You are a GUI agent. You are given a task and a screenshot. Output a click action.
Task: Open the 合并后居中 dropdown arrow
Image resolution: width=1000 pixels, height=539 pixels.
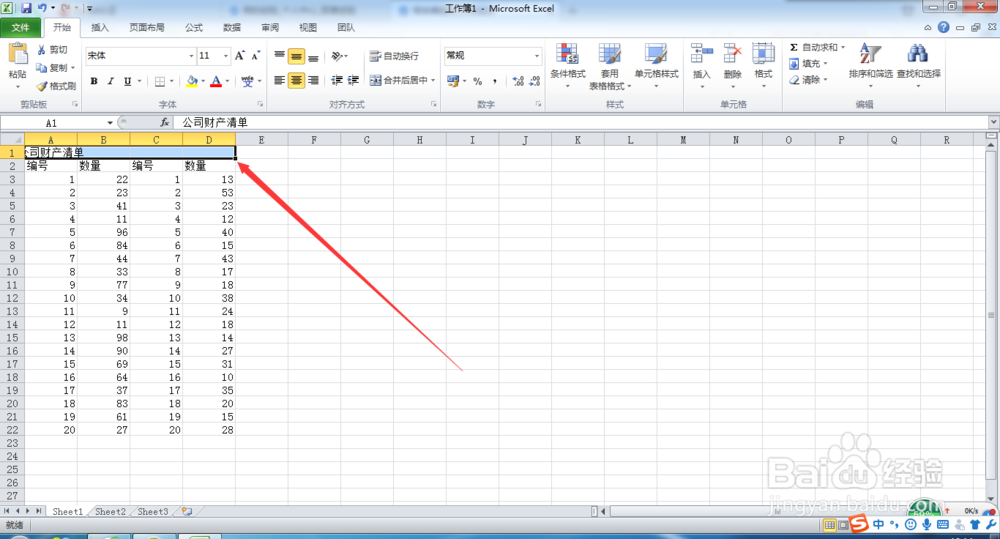tap(433, 80)
